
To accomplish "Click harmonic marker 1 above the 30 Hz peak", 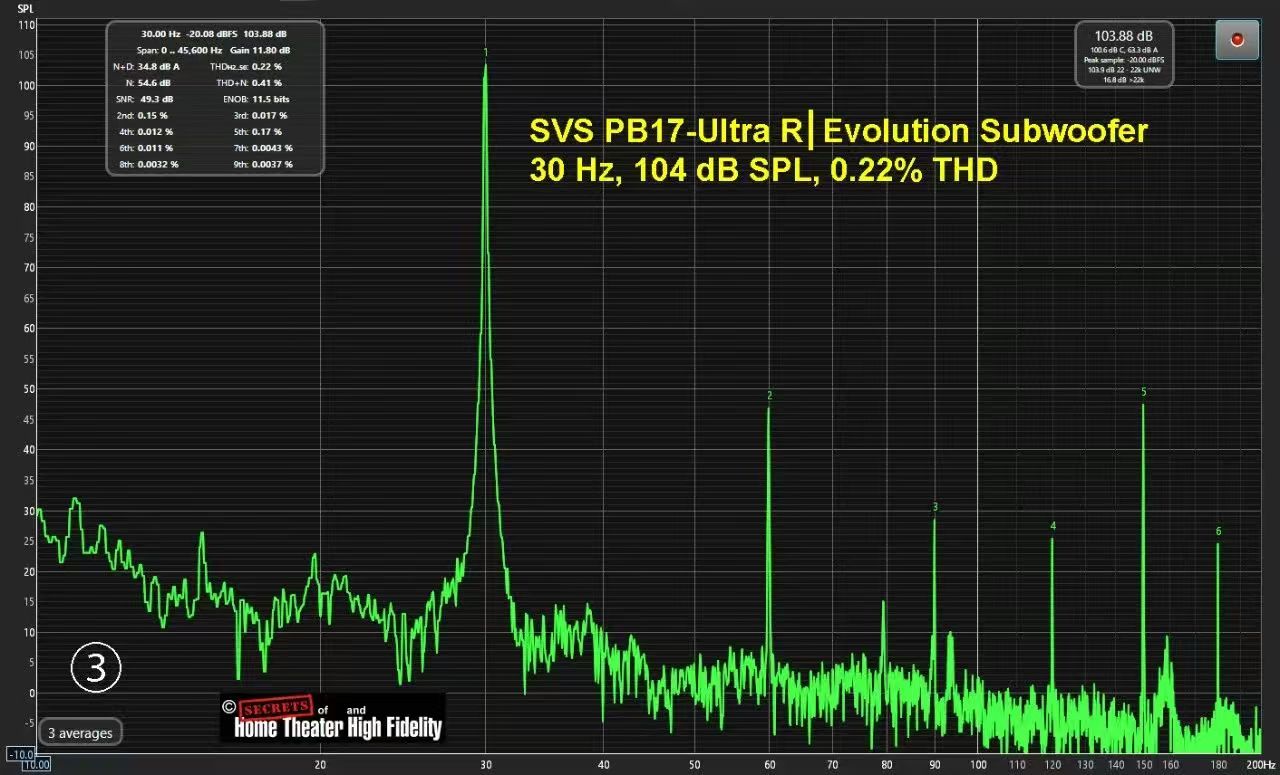I will (486, 52).
